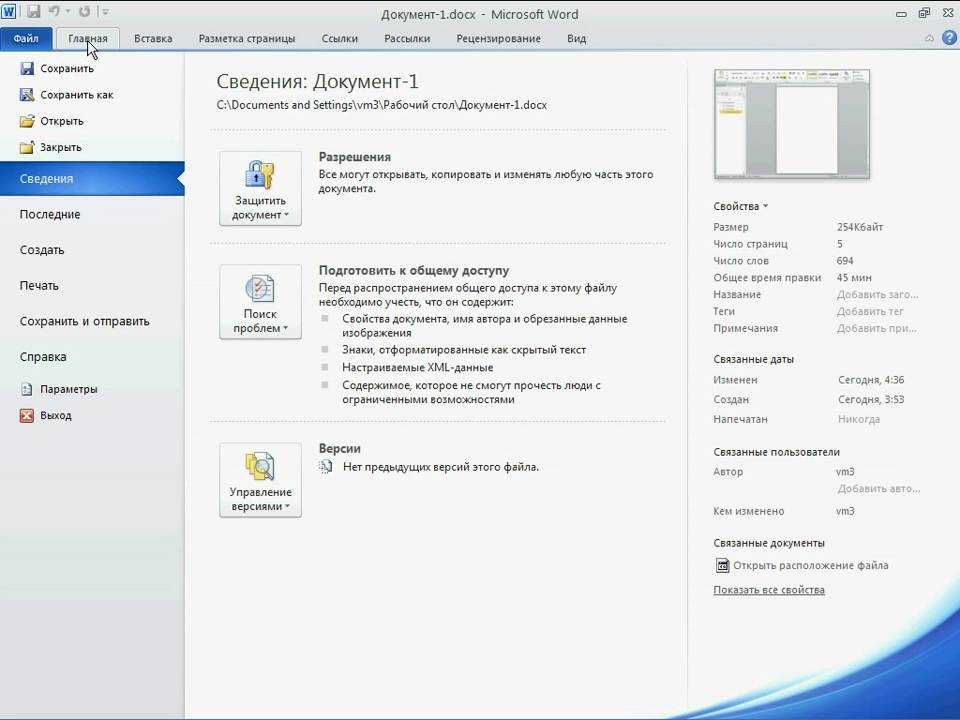
Task: Switch to the Главная tab
Action: 88,39
